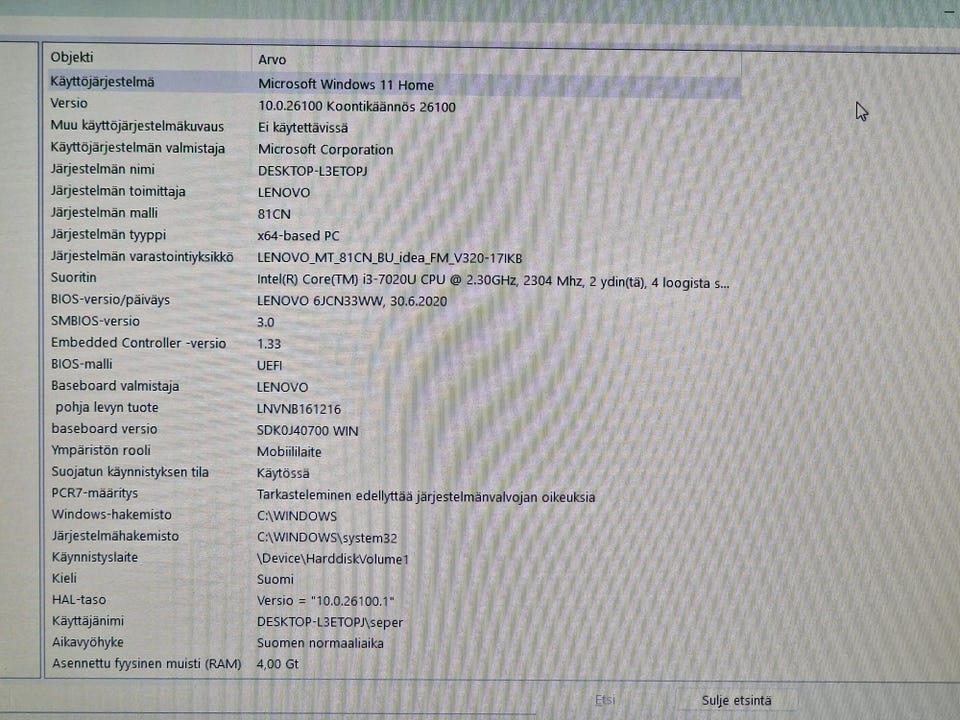Viewport: 960px width, 720px height.
Task: Click the C:\WINDOWS\system32 value
Action: pyautogui.click(x=327, y=538)
